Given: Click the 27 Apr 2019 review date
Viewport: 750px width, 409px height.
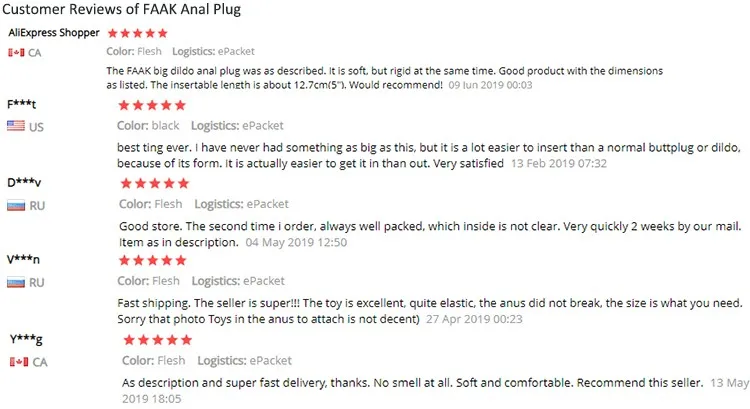Looking at the screenshot, I should (473, 319).
